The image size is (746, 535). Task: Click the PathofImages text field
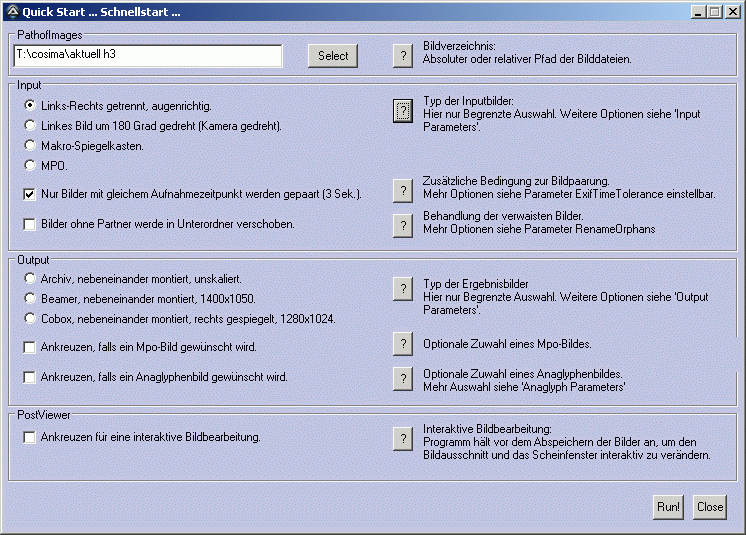click(148, 56)
